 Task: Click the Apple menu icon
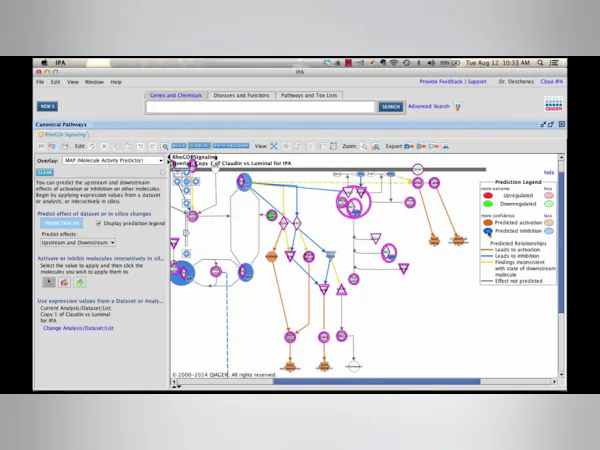pos(44,63)
